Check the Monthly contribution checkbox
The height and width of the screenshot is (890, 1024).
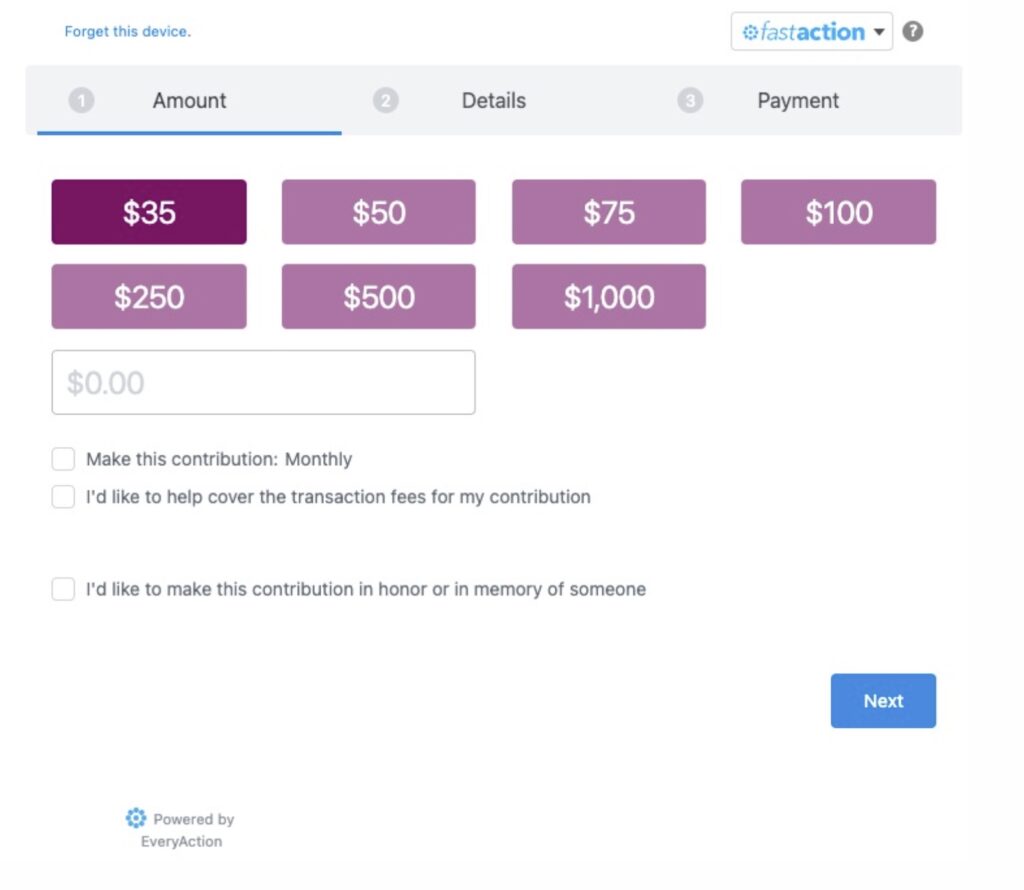click(x=63, y=459)
